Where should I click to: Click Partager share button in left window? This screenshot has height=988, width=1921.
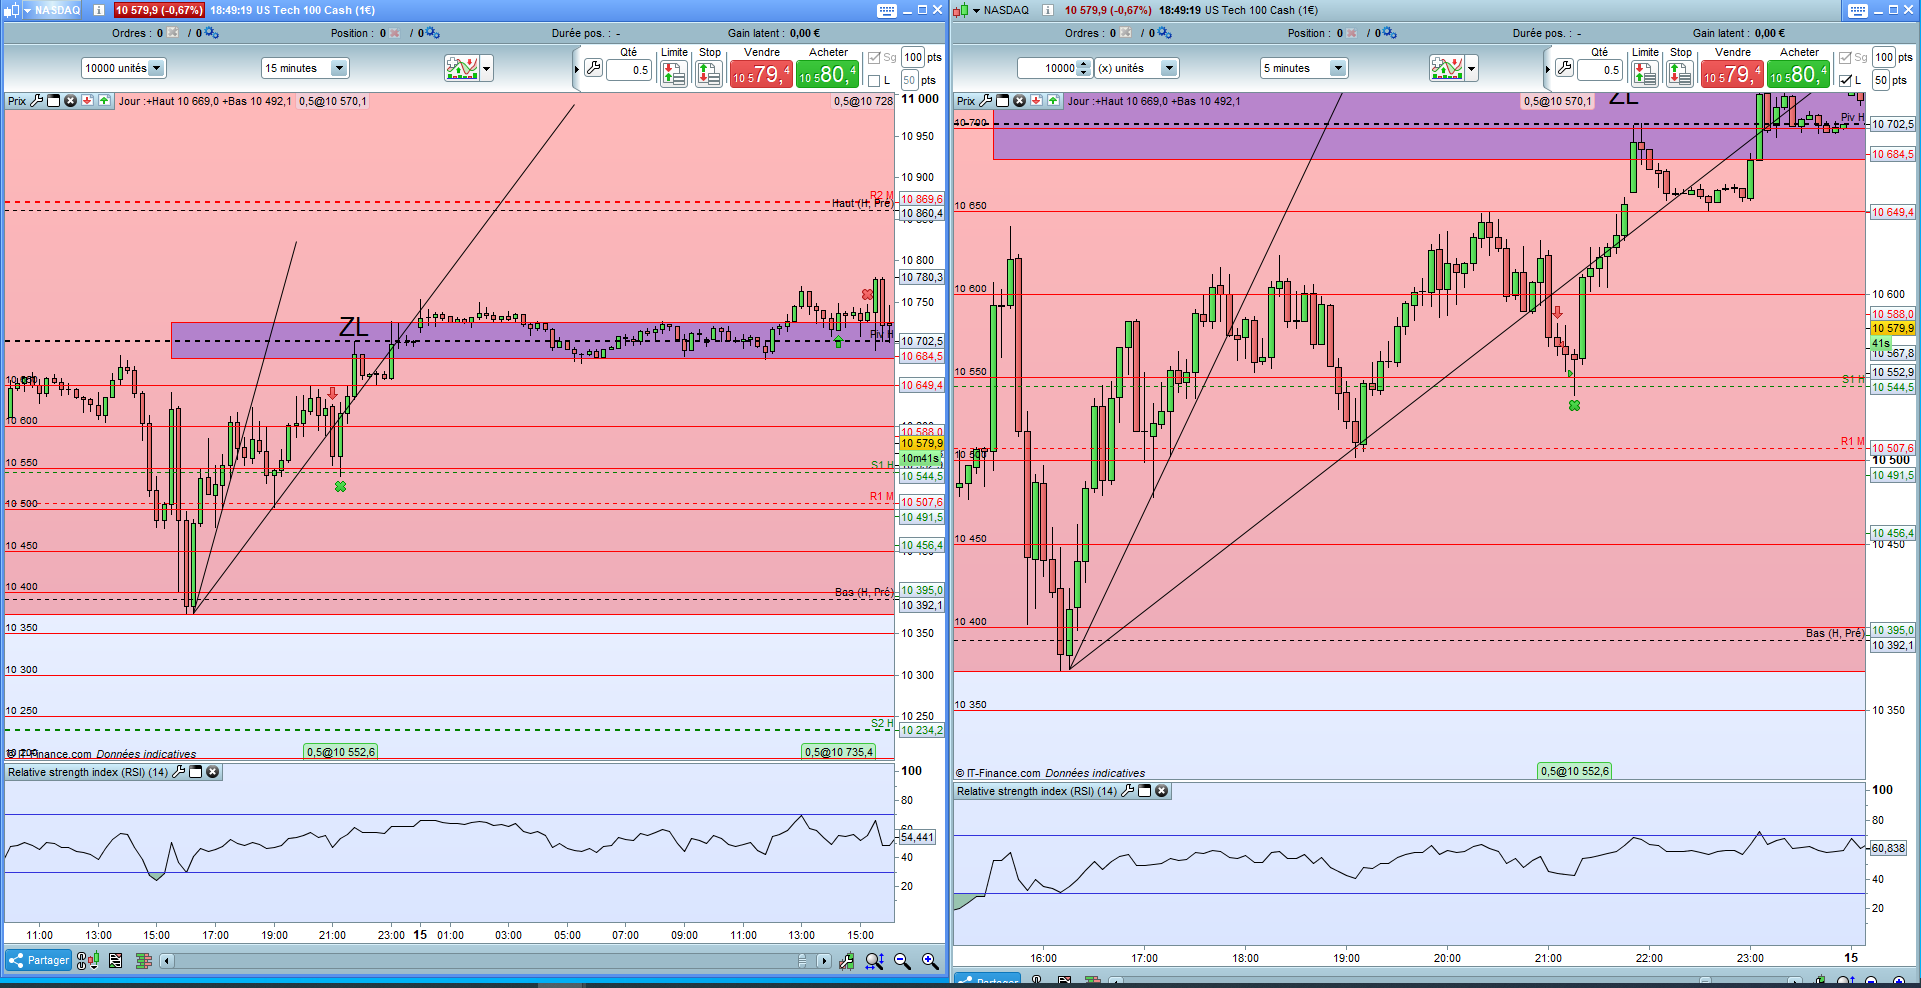39,961
